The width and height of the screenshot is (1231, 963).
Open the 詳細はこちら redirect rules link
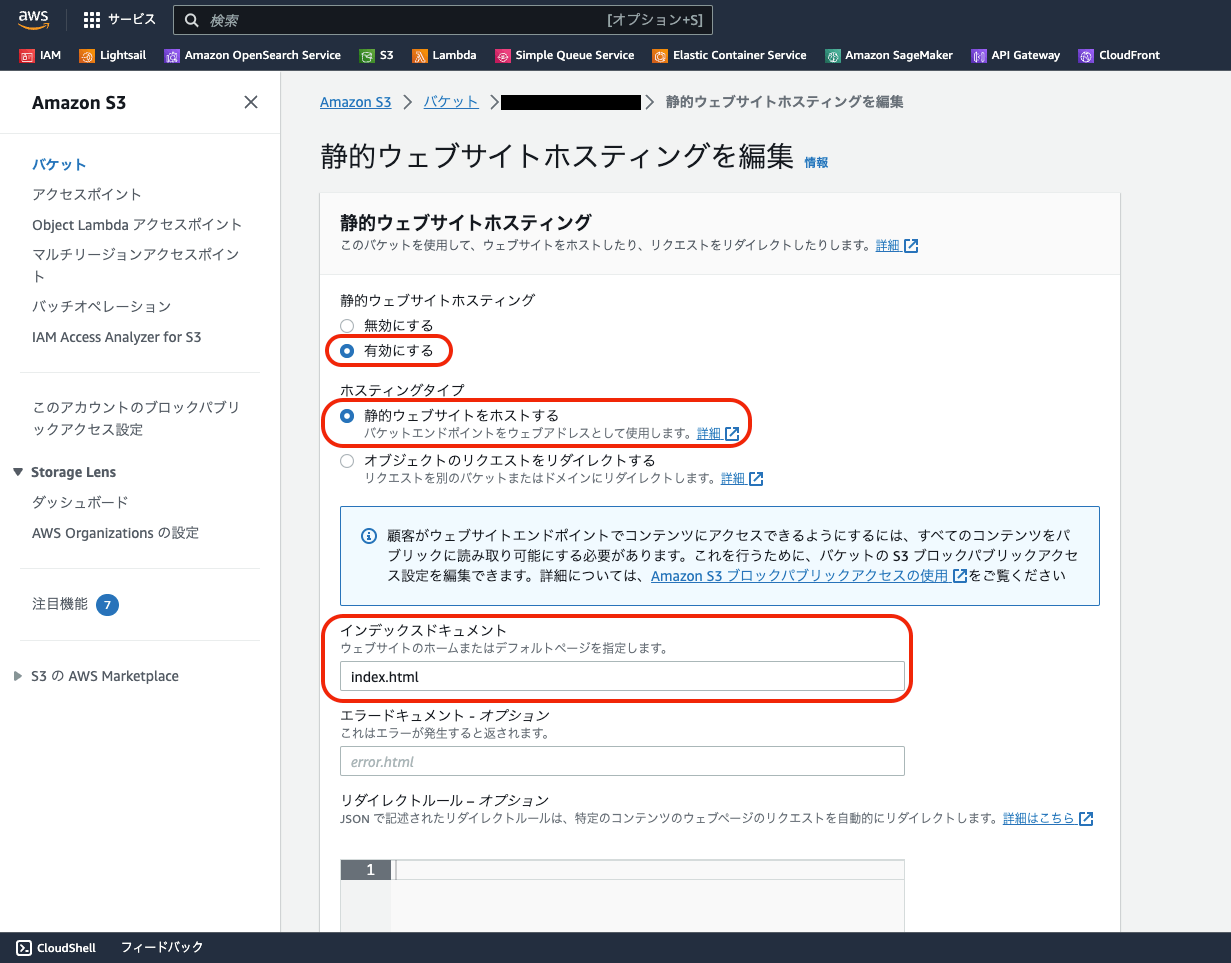point(1039,818)
